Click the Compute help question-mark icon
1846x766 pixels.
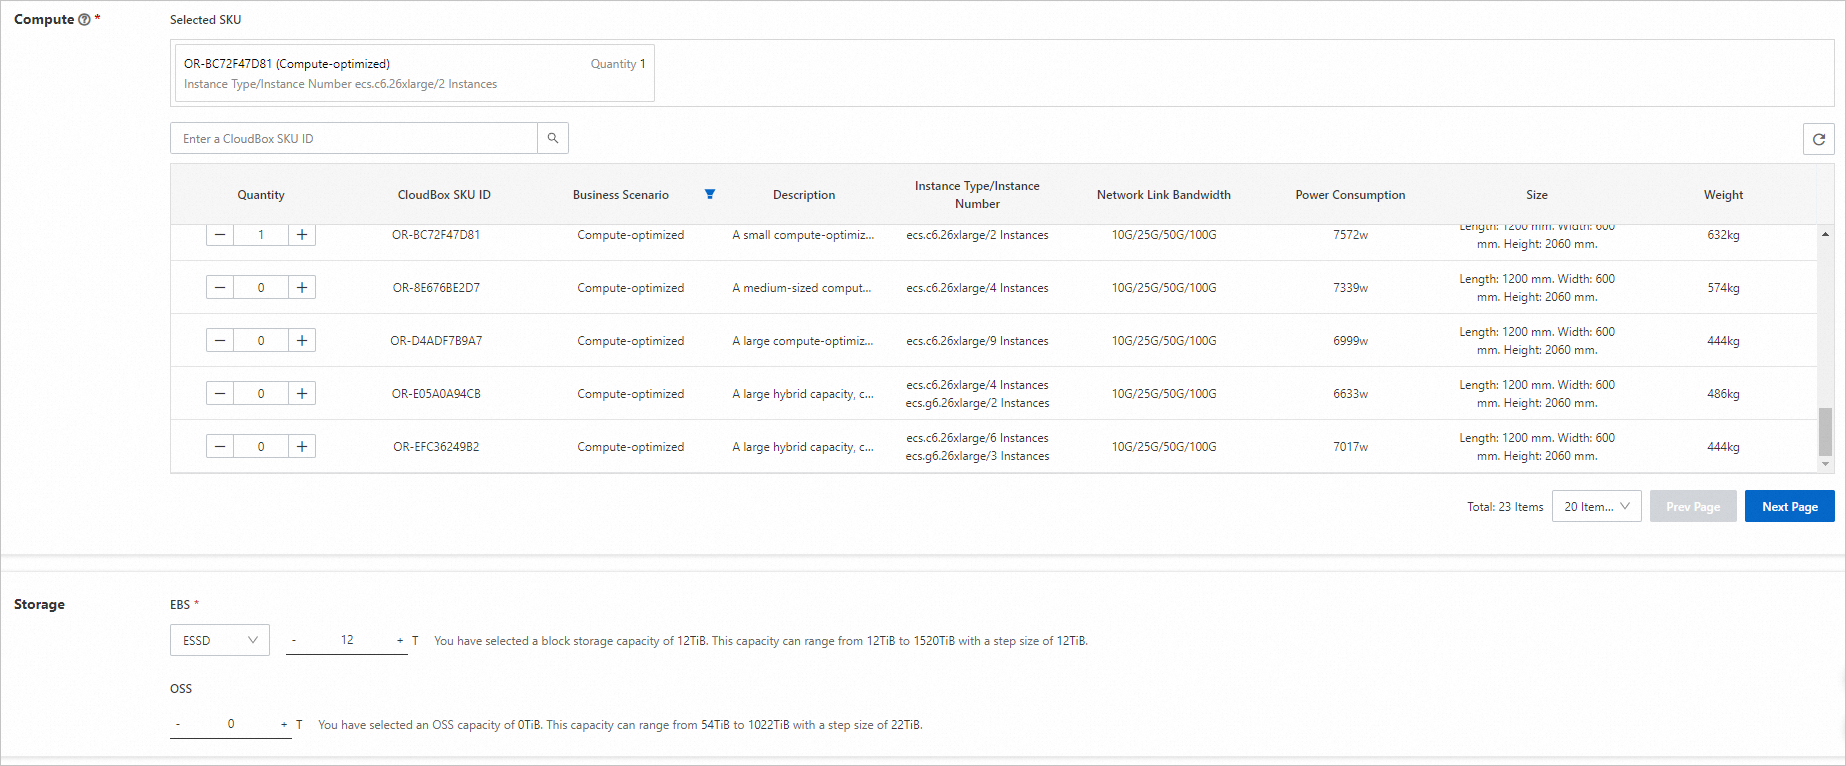point(84,20)
